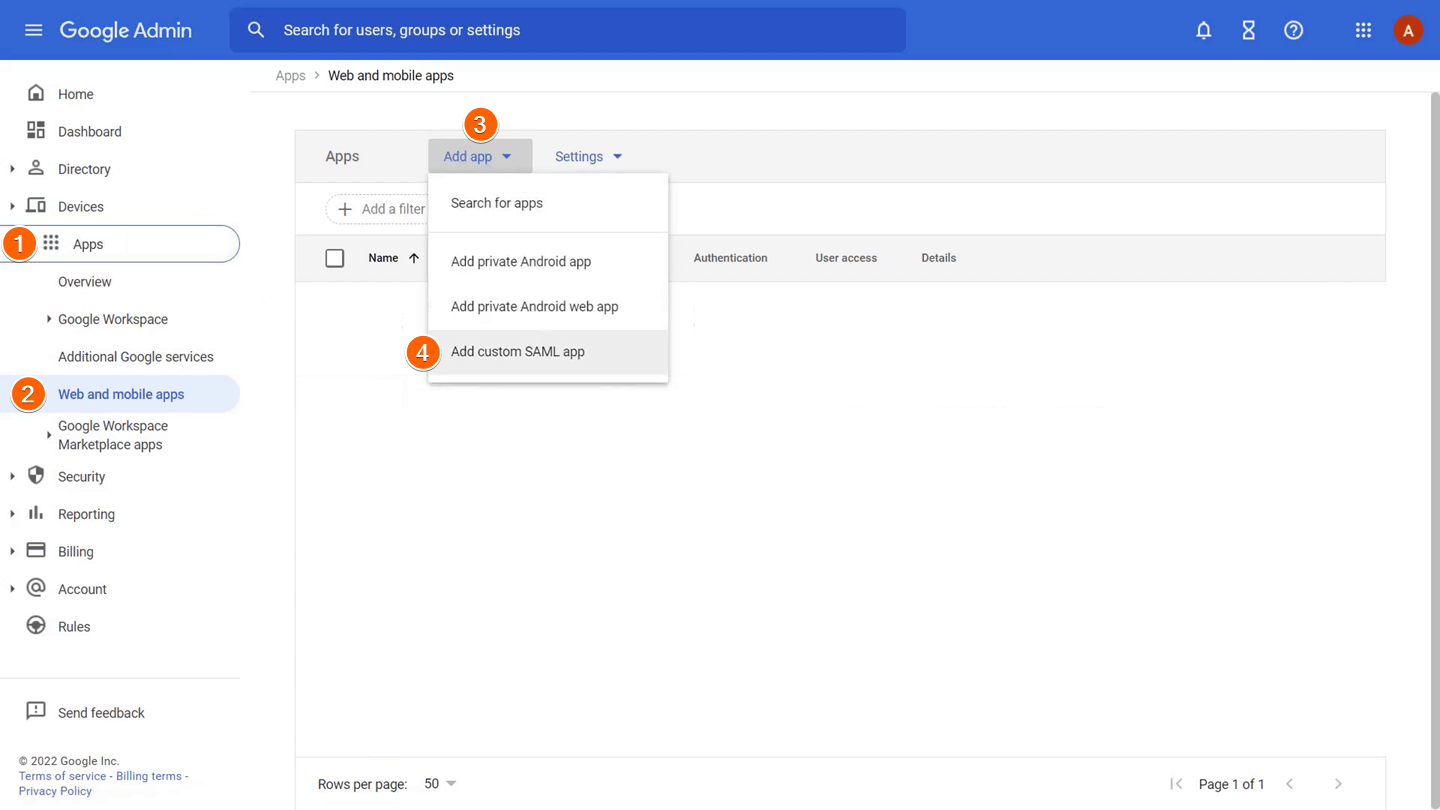Open the main hamburger menu
The height and width of the screenshot is (810, 1440).
click(33, 30)
